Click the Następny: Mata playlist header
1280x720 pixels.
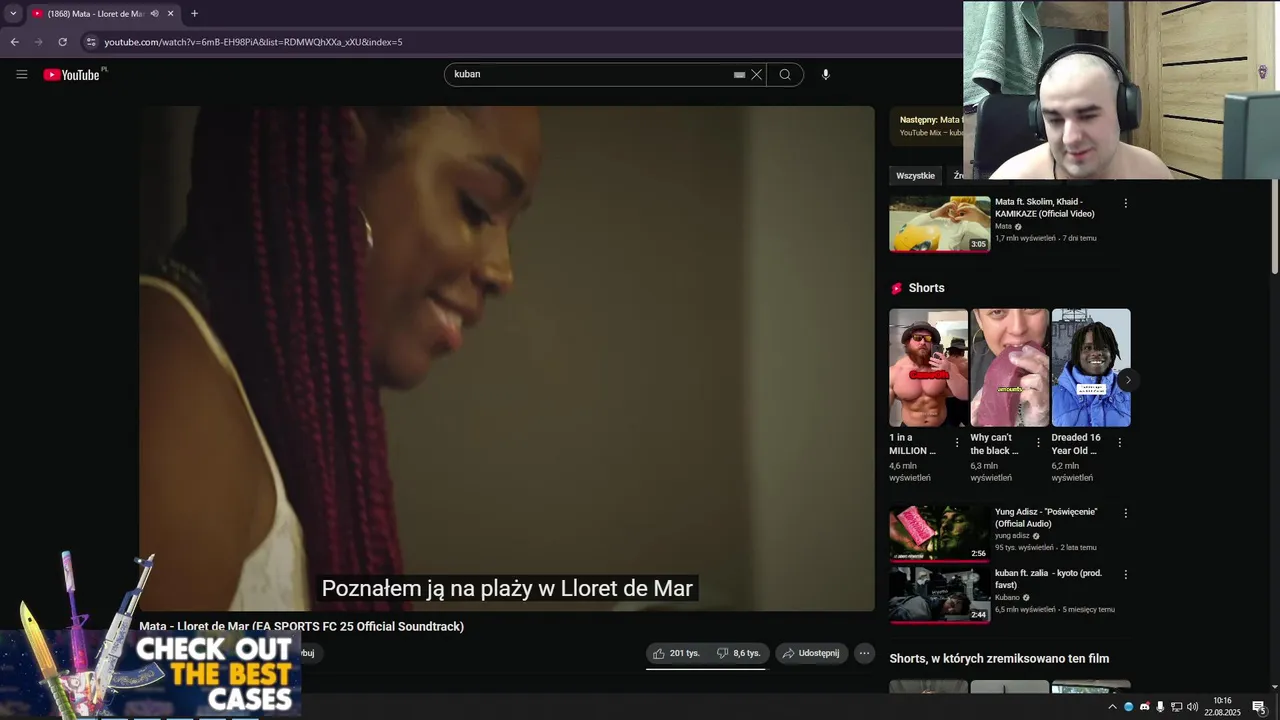[930, 120]
